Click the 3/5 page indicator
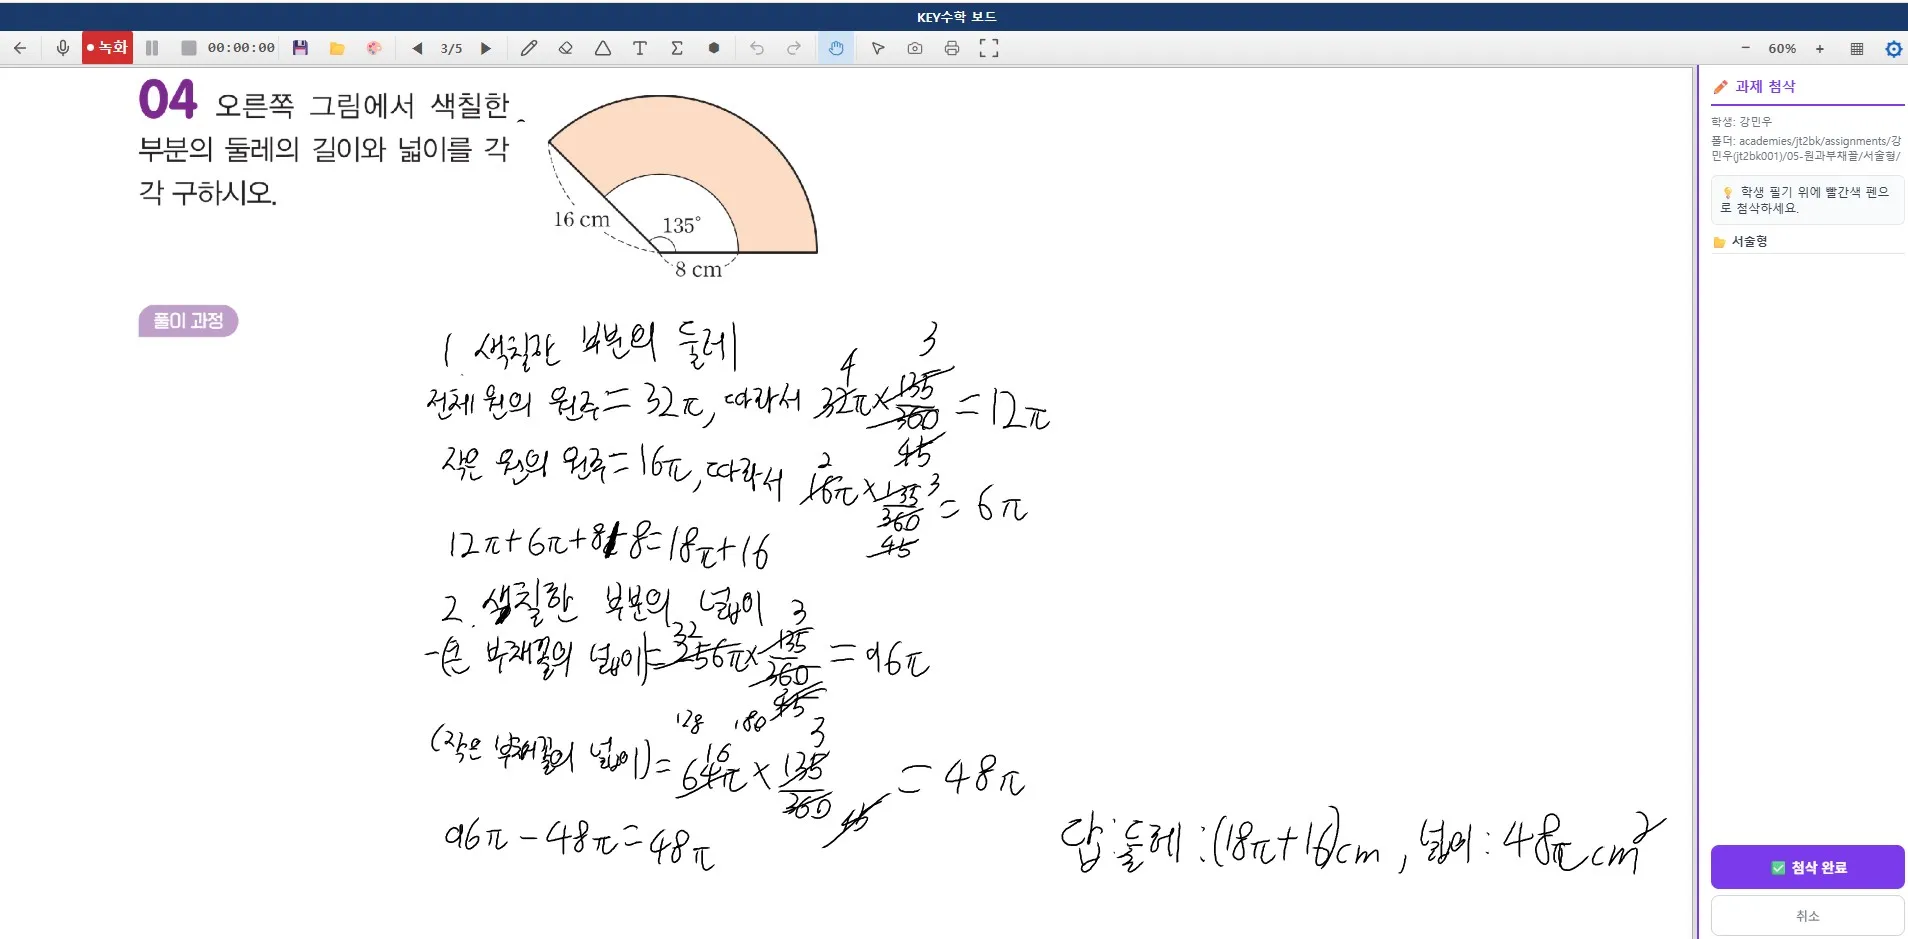Viewport: 1908px width, 939px height. [x=451, y=48]
